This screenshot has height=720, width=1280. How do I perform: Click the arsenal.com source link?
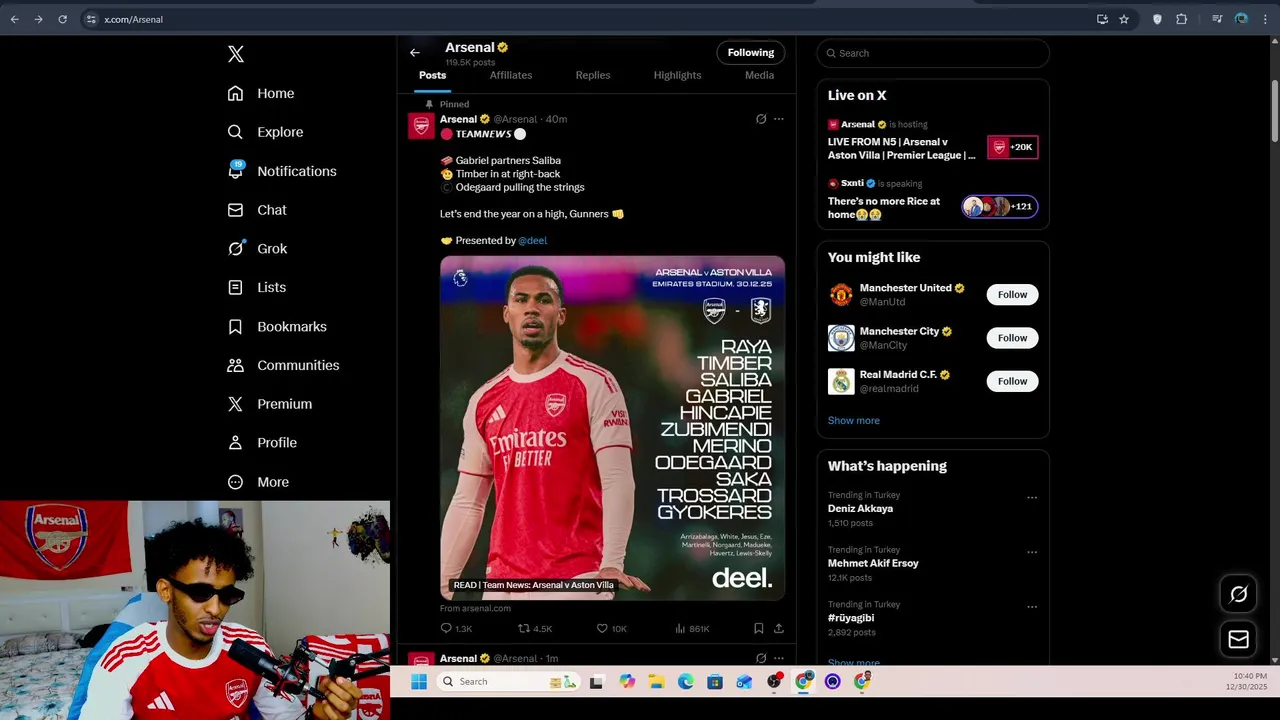pyautogui.click(x=475, y=608)
